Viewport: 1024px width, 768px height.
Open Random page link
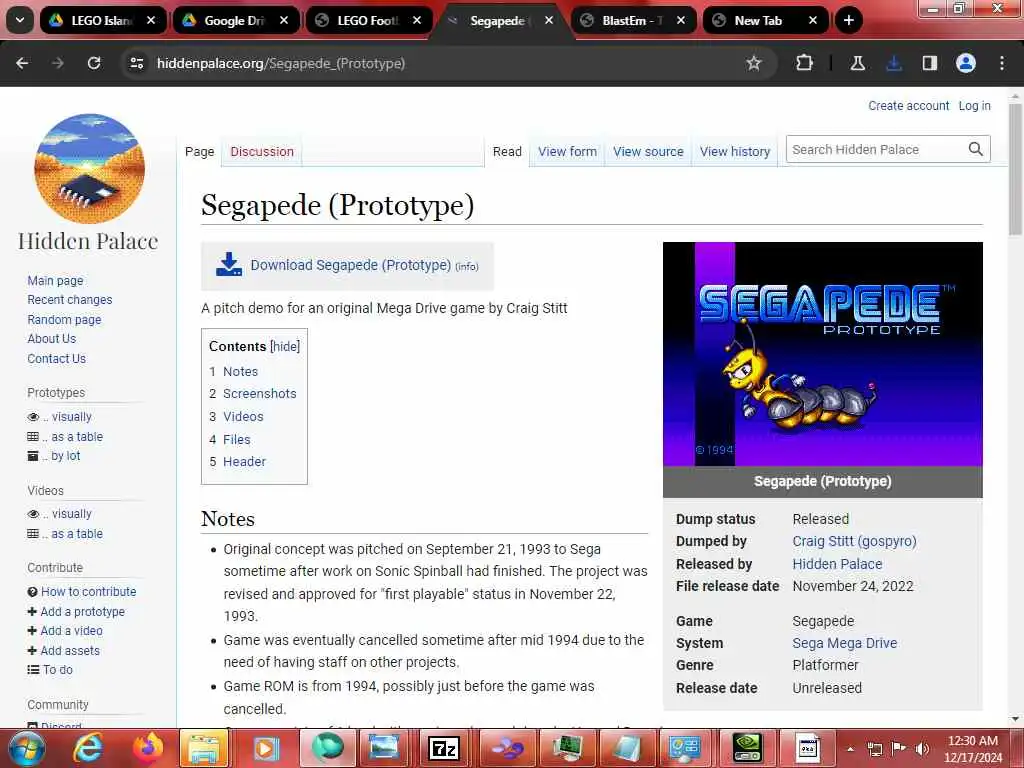[x=64, y=319]
